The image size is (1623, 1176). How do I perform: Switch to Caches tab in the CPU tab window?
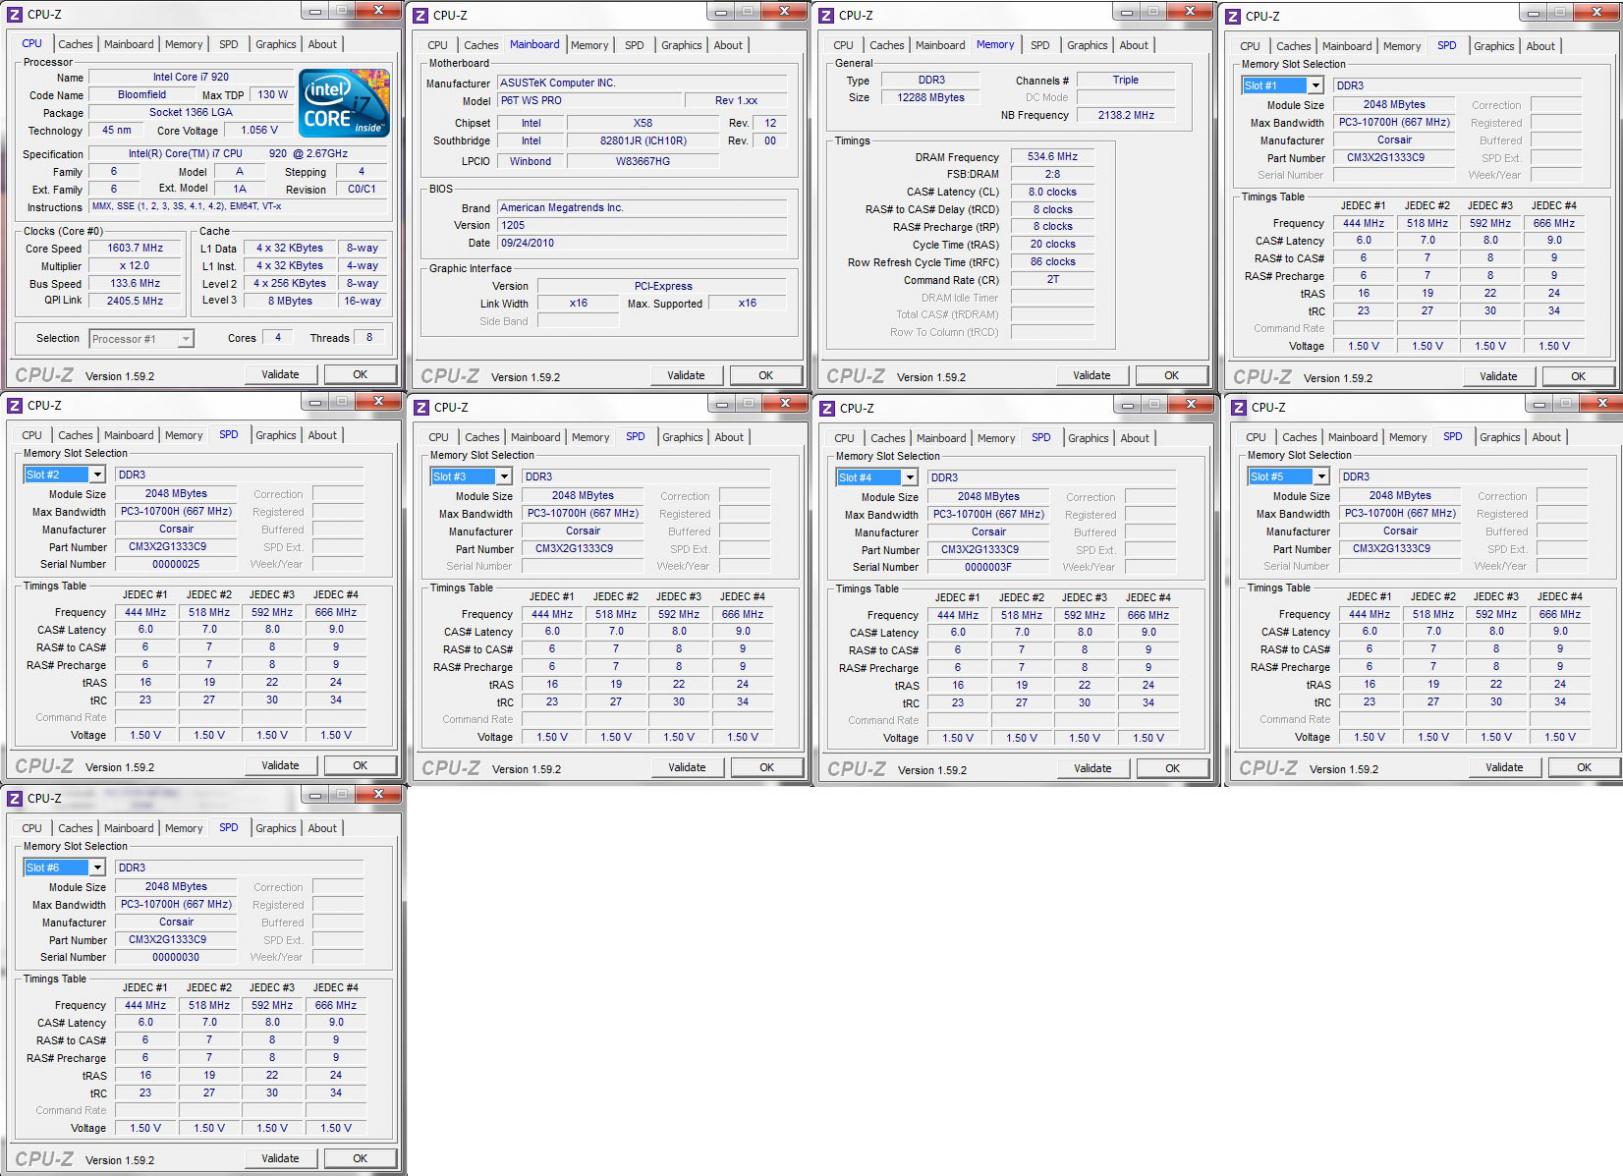[75, 44]
